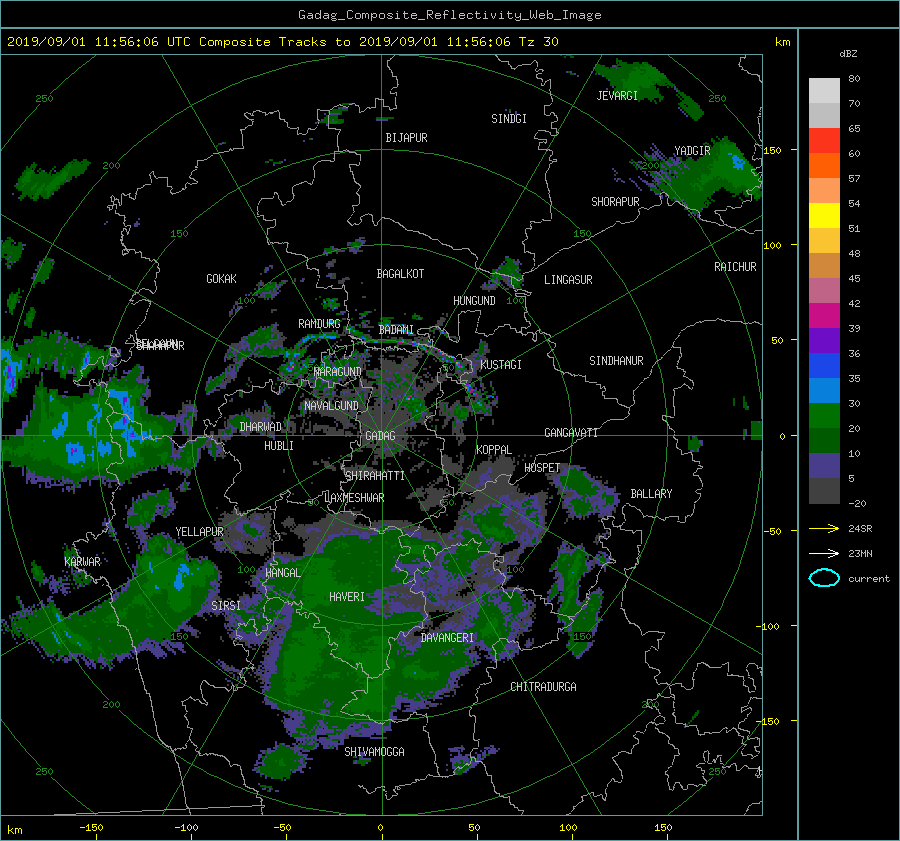Click the HANGAL city label
The image size is (900, 841).
283,573
